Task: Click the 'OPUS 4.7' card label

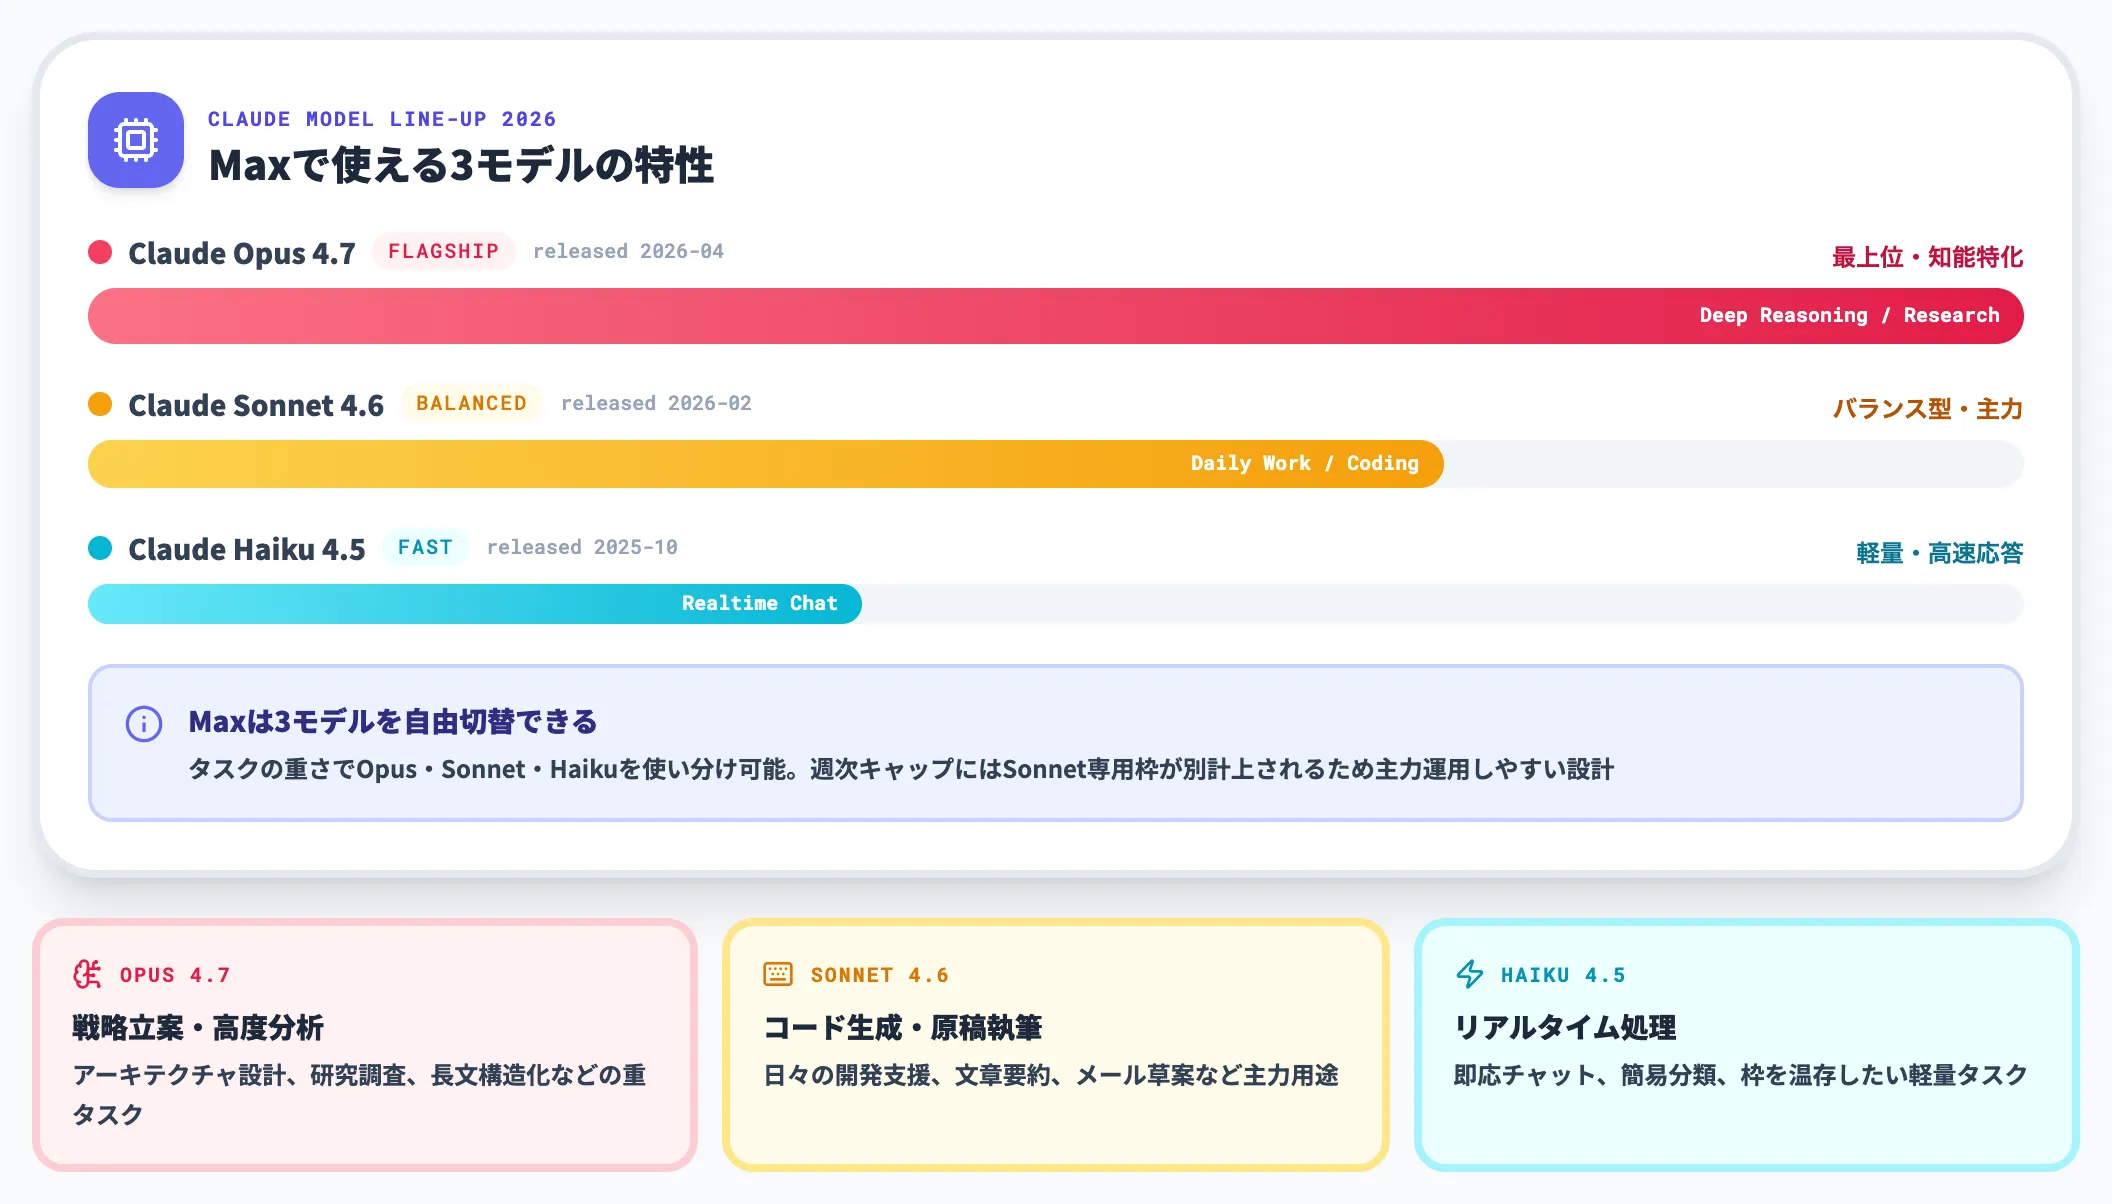Action: tap(176, 975)
